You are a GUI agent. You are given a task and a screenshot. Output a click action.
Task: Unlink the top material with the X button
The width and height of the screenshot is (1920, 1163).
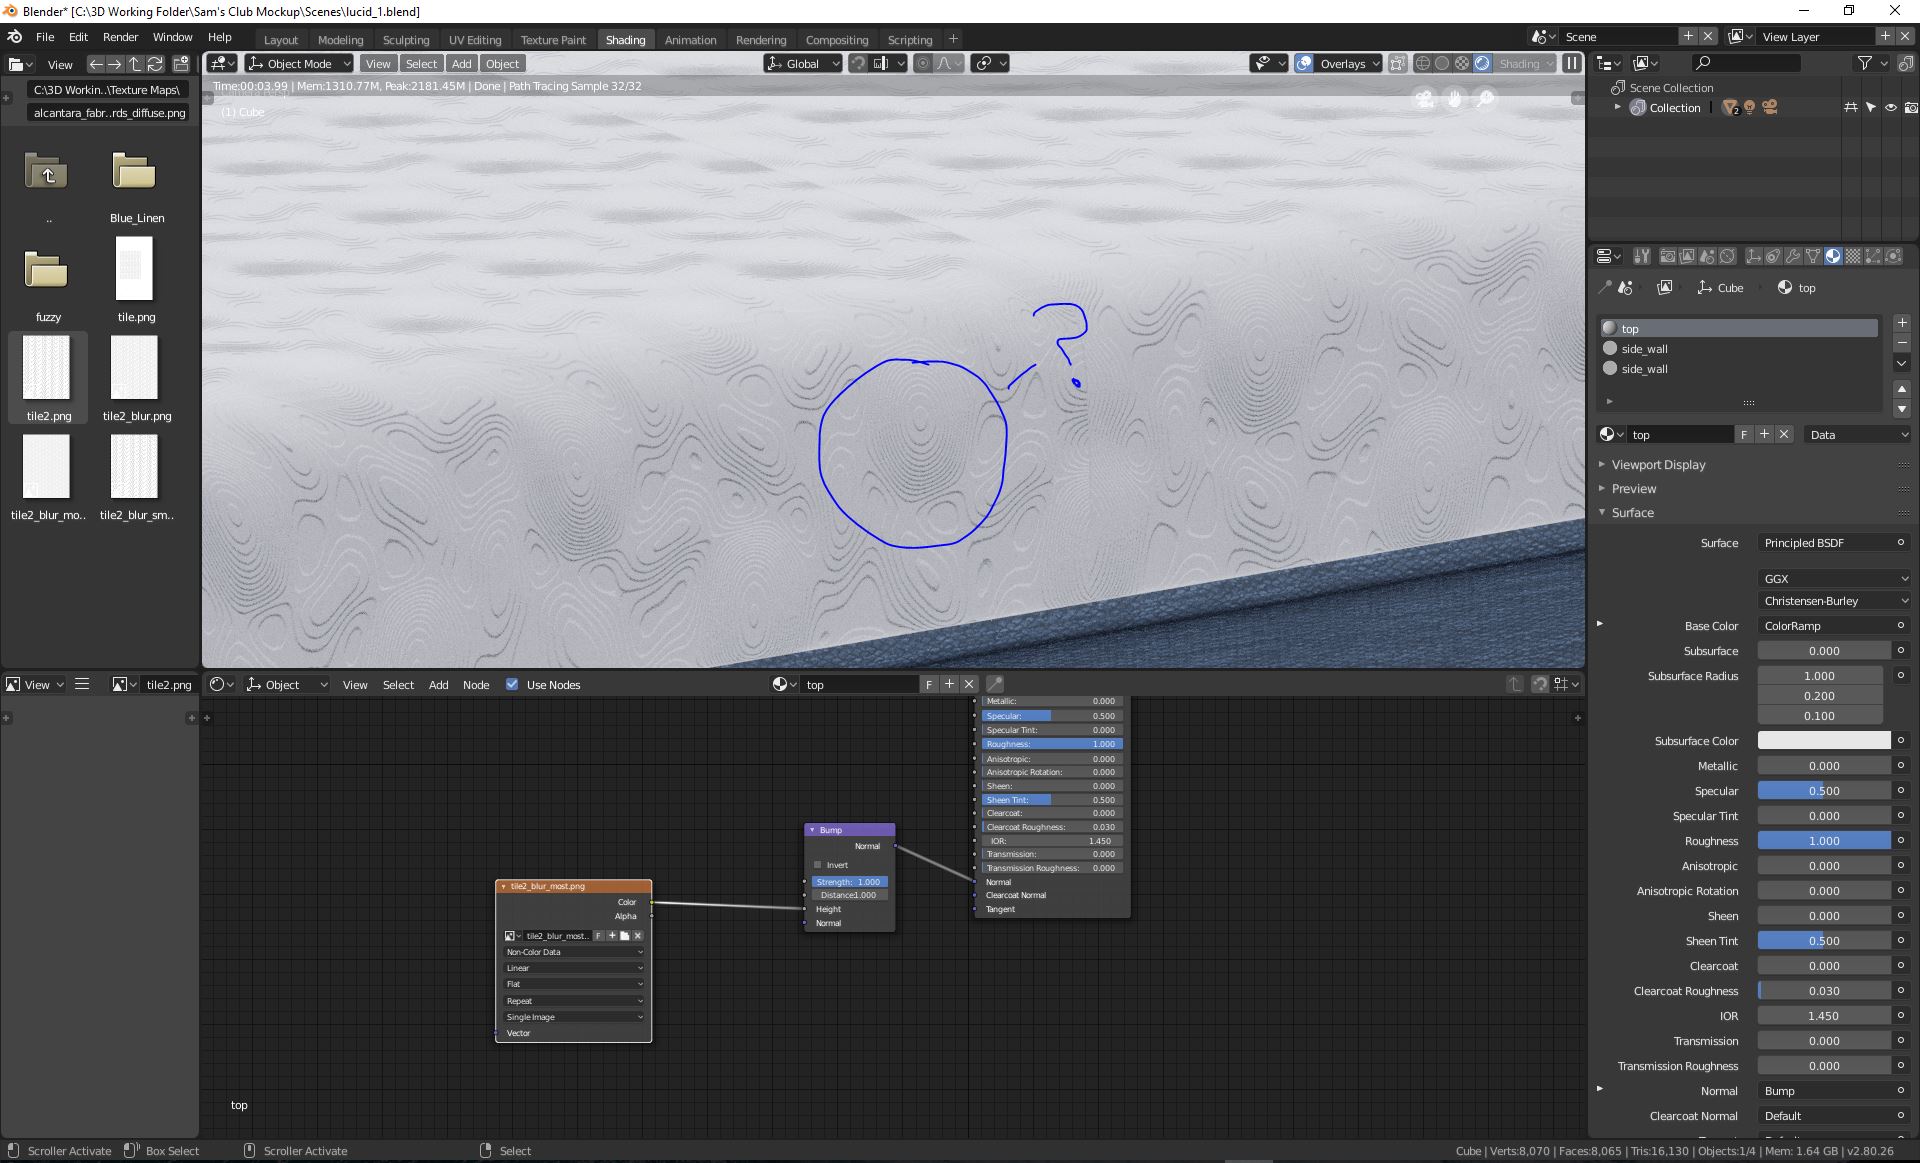click(x=1784, y=434)
